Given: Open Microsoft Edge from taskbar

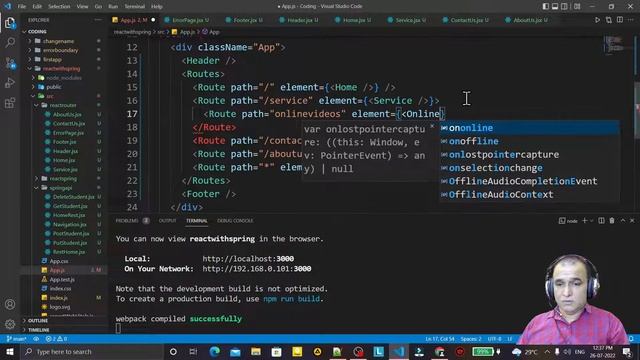Looking at the screenshot, I should [215, 351].
